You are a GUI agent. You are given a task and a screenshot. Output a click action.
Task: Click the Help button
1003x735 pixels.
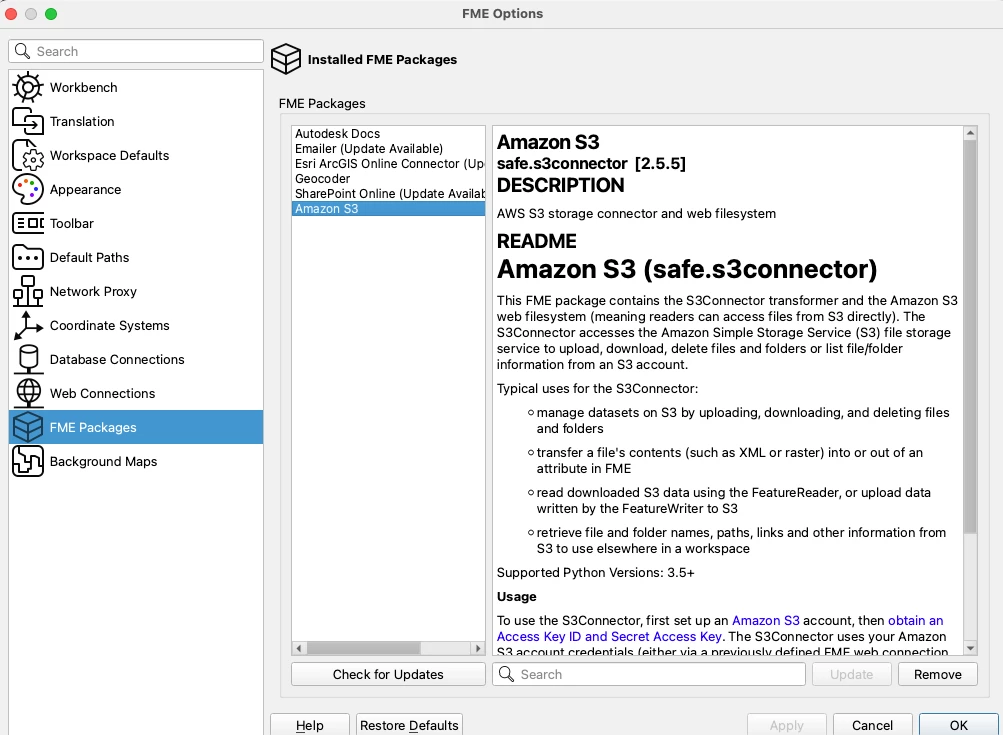click(x=310, y=725)
